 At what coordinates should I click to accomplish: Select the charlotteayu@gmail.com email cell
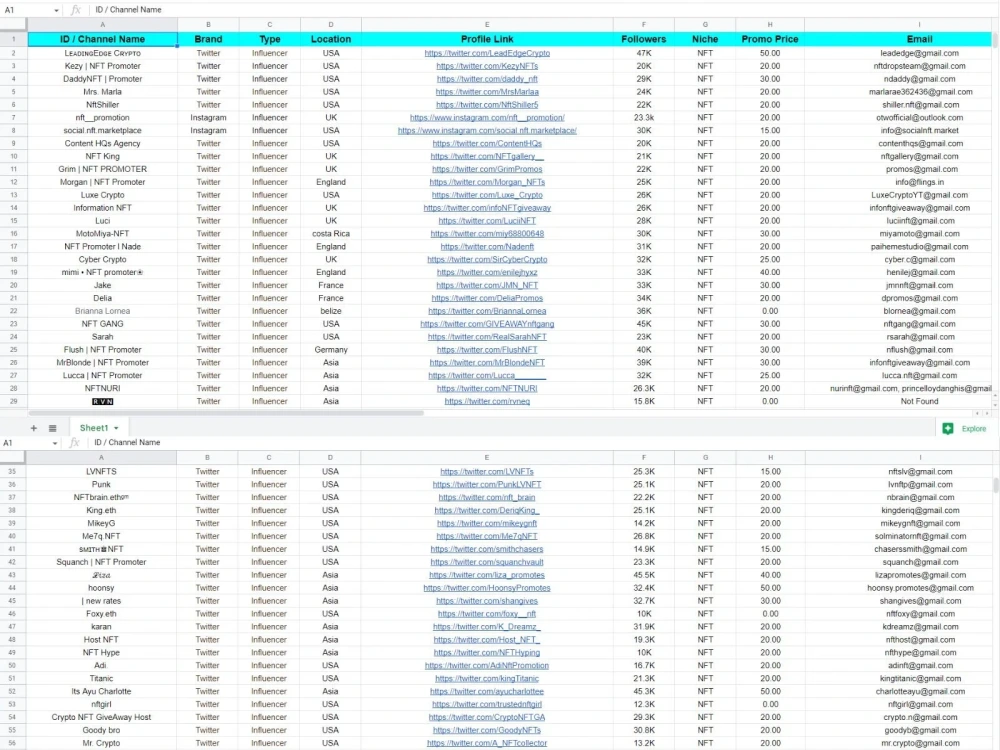pos(920,691)
